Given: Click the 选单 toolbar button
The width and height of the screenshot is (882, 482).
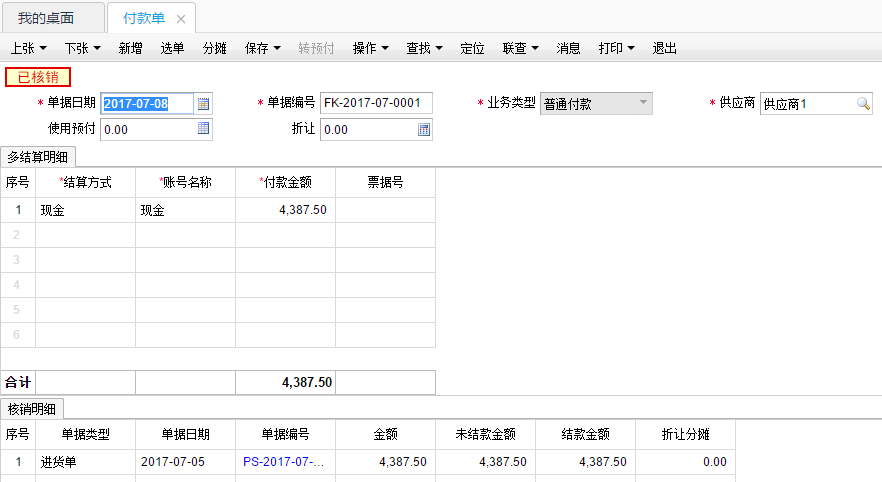Looking at the screenshot, I should point(172,48).
